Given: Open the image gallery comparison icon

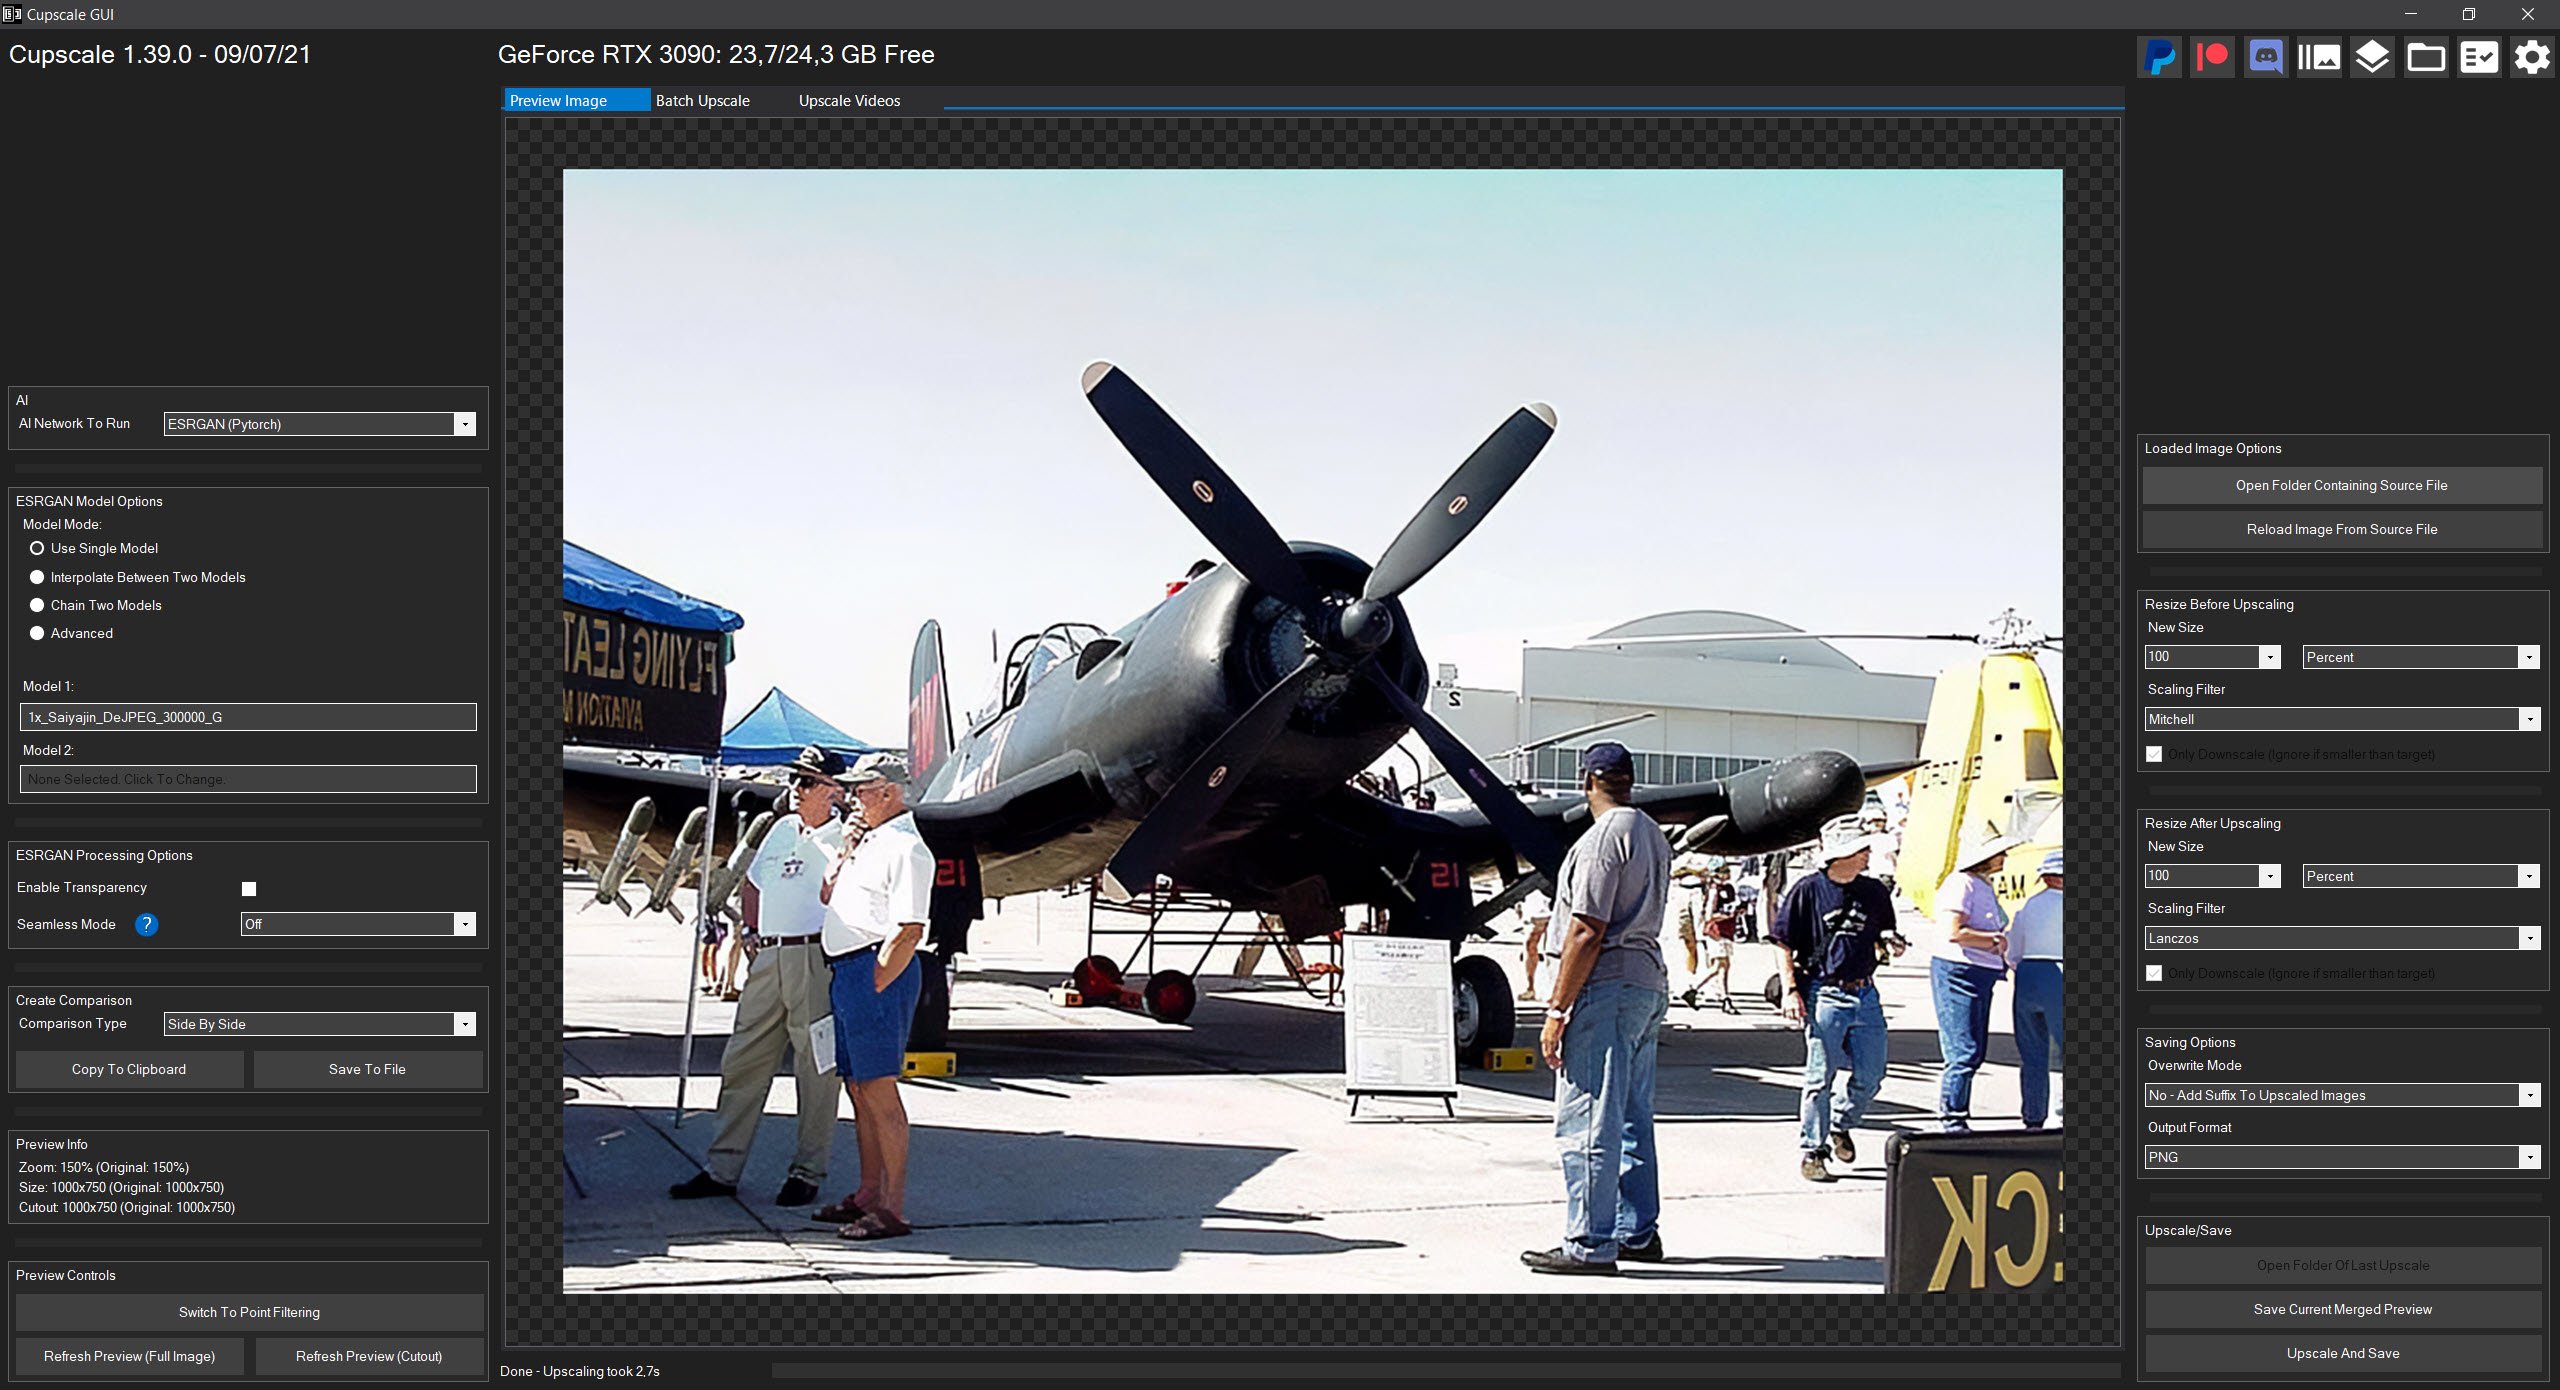Looking at the screenshot, I should tap(2319, 57).
